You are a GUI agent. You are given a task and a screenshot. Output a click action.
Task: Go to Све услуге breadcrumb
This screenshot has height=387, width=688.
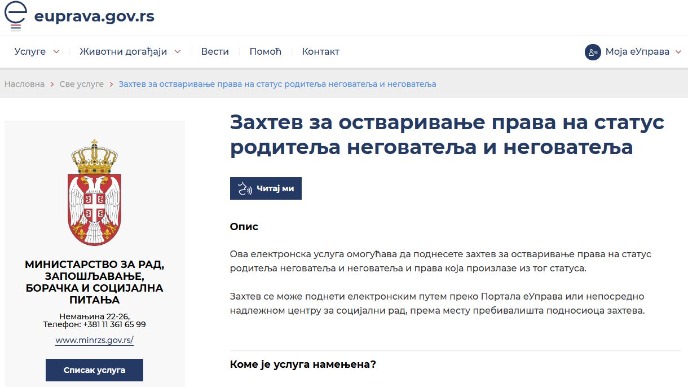coord(82,84)
